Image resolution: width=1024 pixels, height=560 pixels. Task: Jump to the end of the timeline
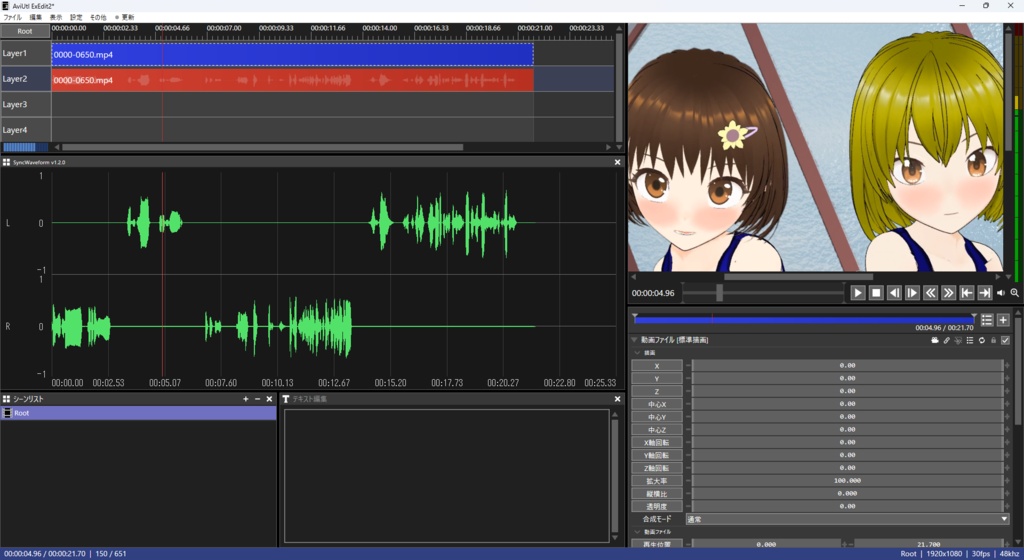pos(985,293)
